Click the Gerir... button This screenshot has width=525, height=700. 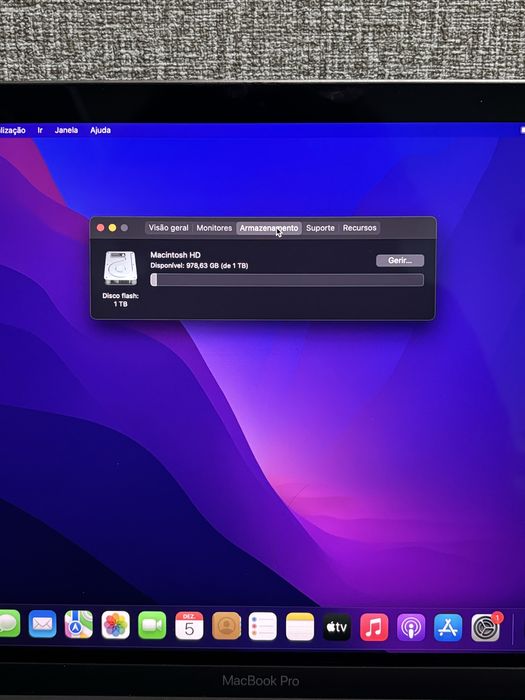pos(400,260)
